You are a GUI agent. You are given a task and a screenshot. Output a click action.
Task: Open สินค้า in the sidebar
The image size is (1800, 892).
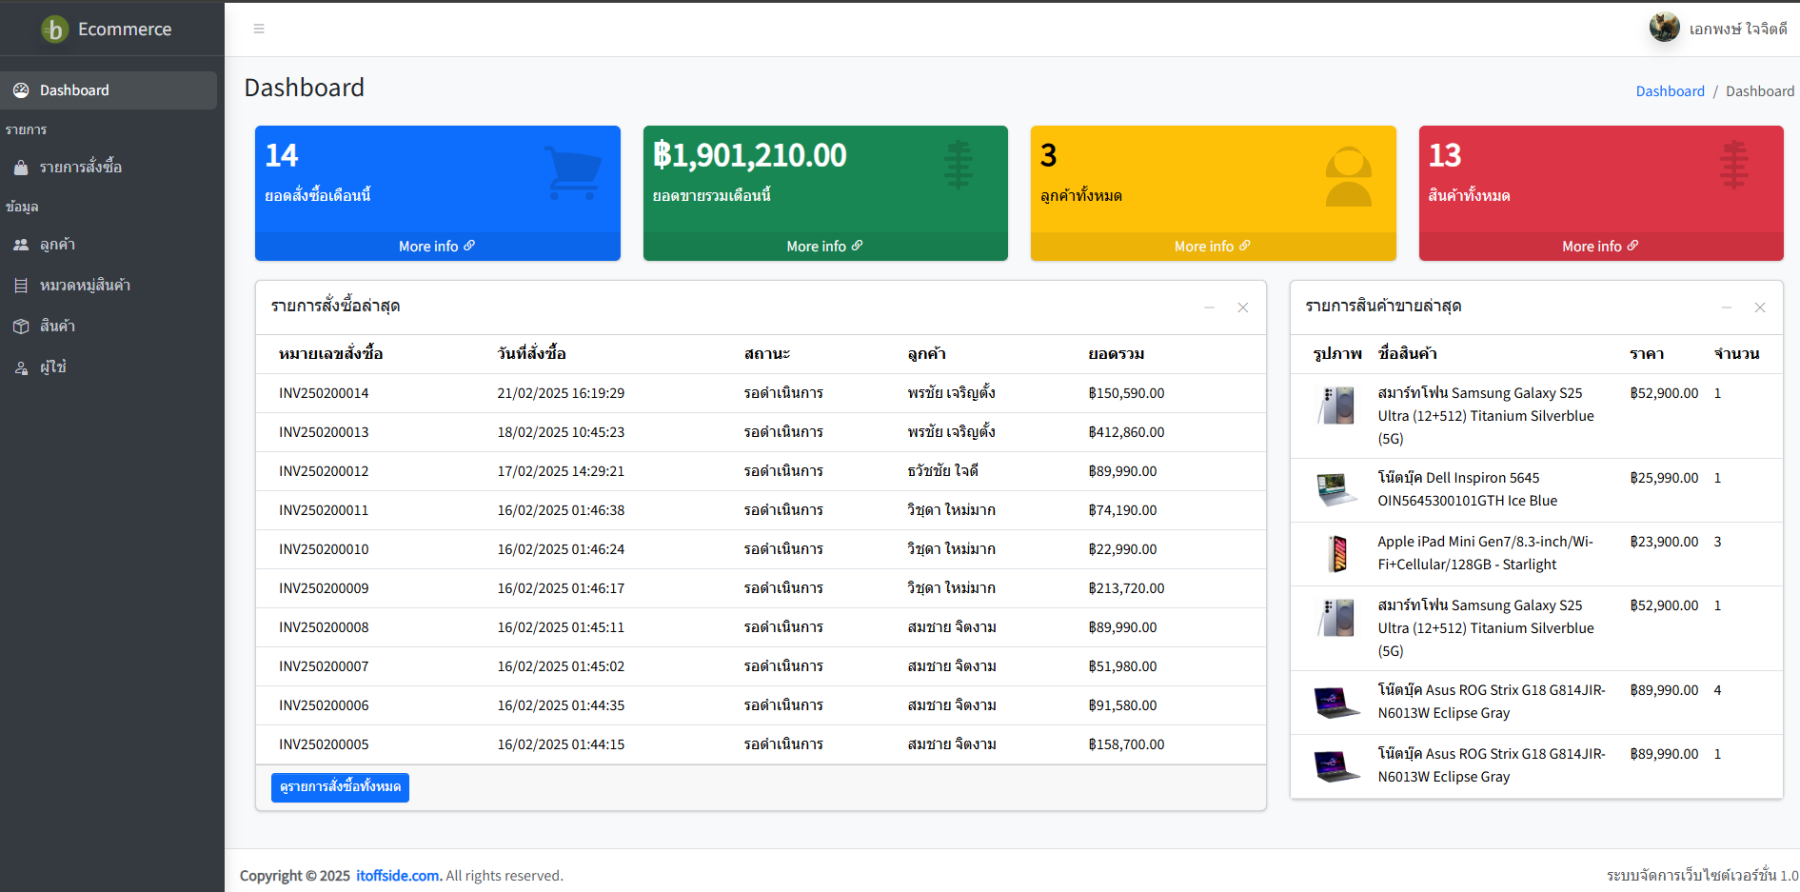pos(109,326)
